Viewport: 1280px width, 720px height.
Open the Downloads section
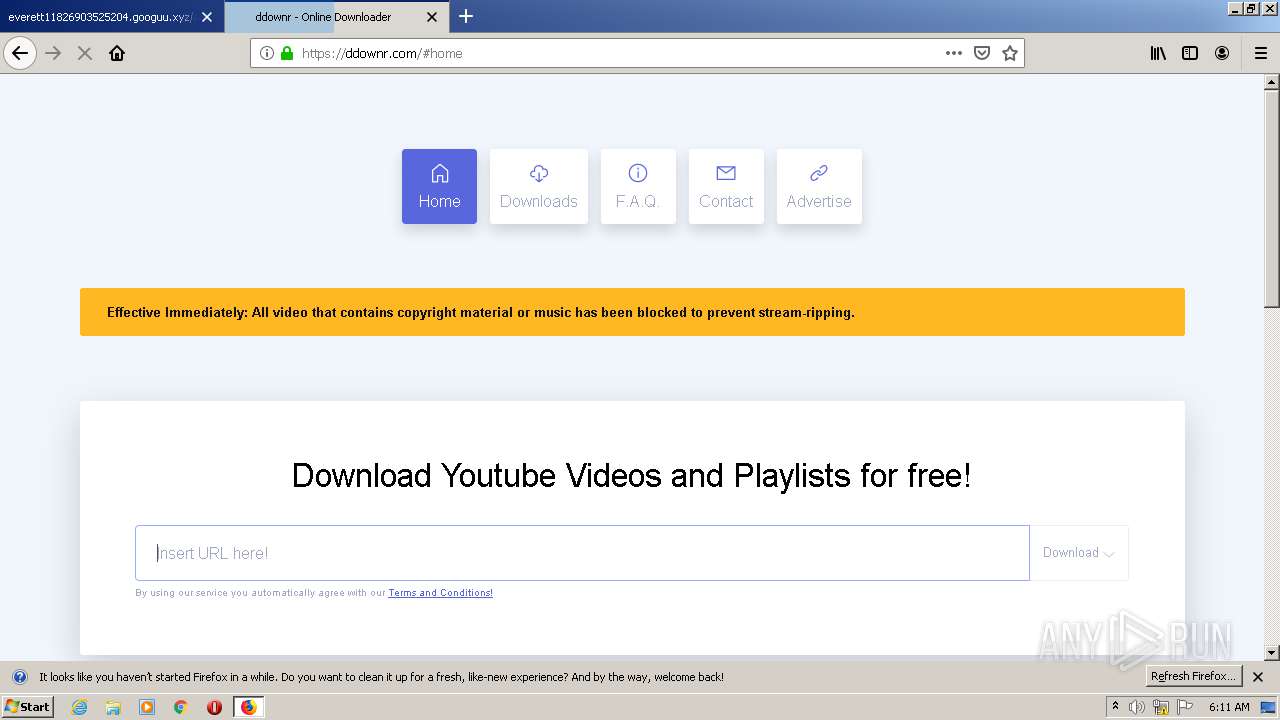(x=539, y=186)
